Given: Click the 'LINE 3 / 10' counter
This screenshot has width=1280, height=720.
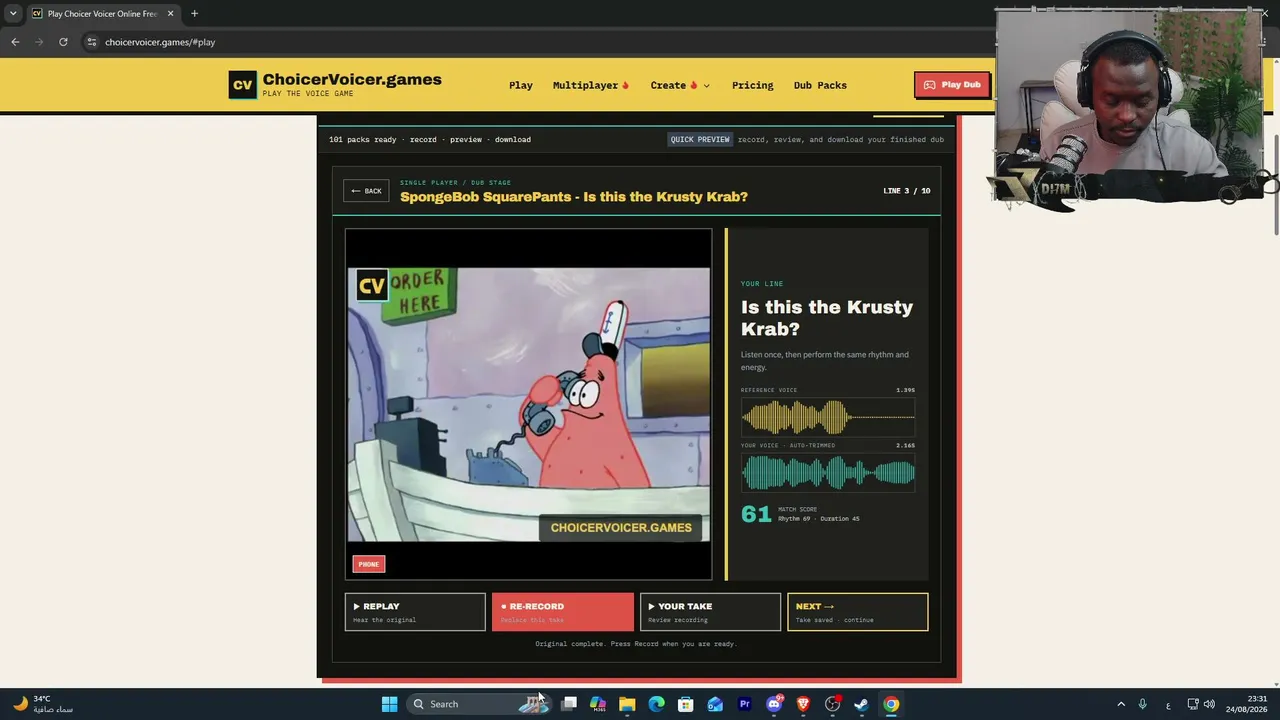Looking at the screenshot, I should pyautogui.click(x=906, y=191).
